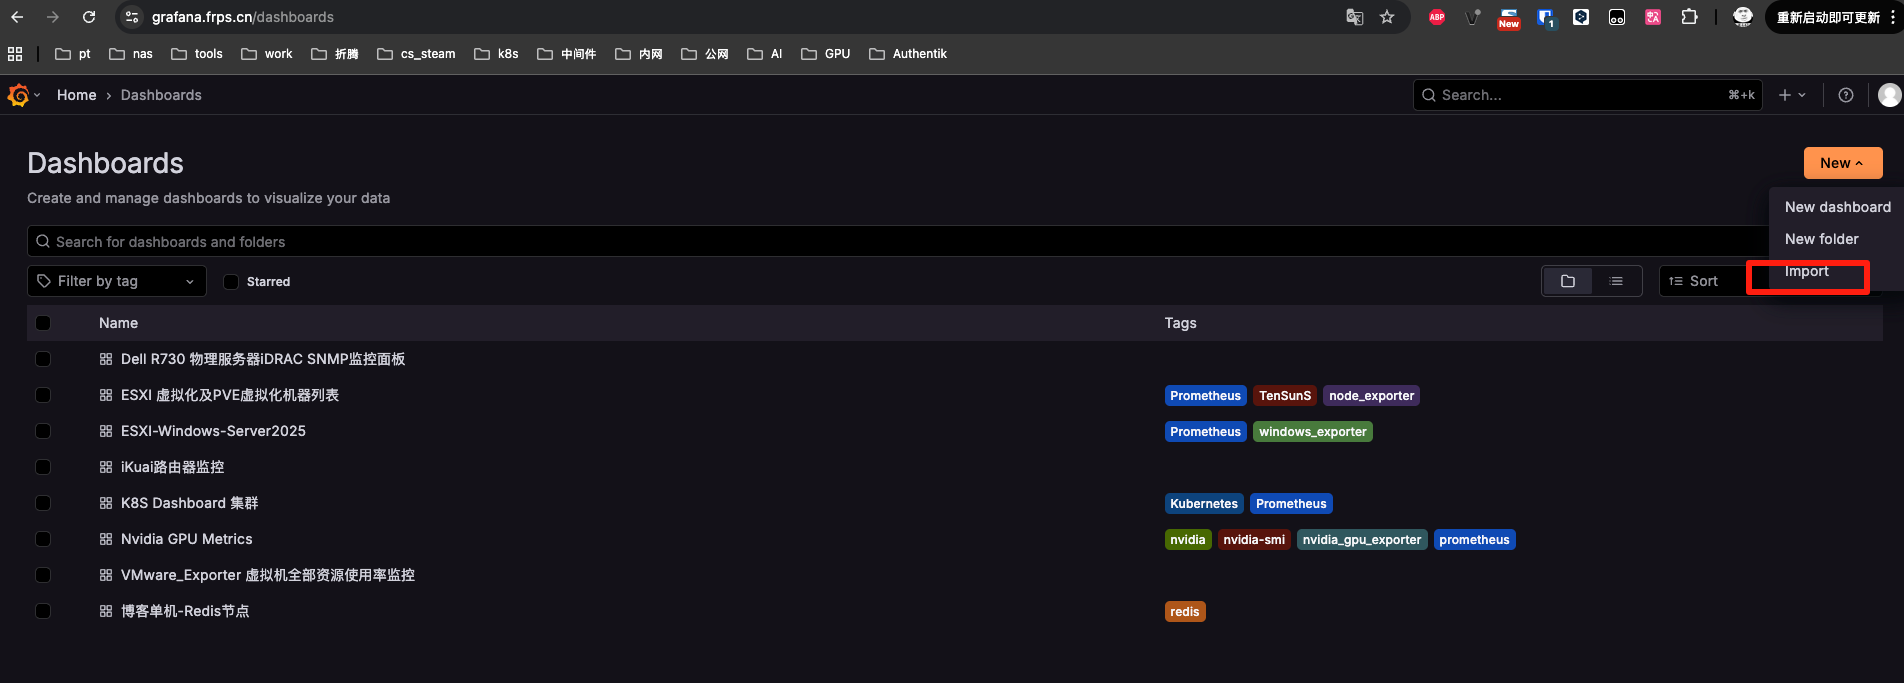Open the extension icon with red New badge
This screenshot has height=683, width=1904.
pyautogui.click(x=1508, y=18)
